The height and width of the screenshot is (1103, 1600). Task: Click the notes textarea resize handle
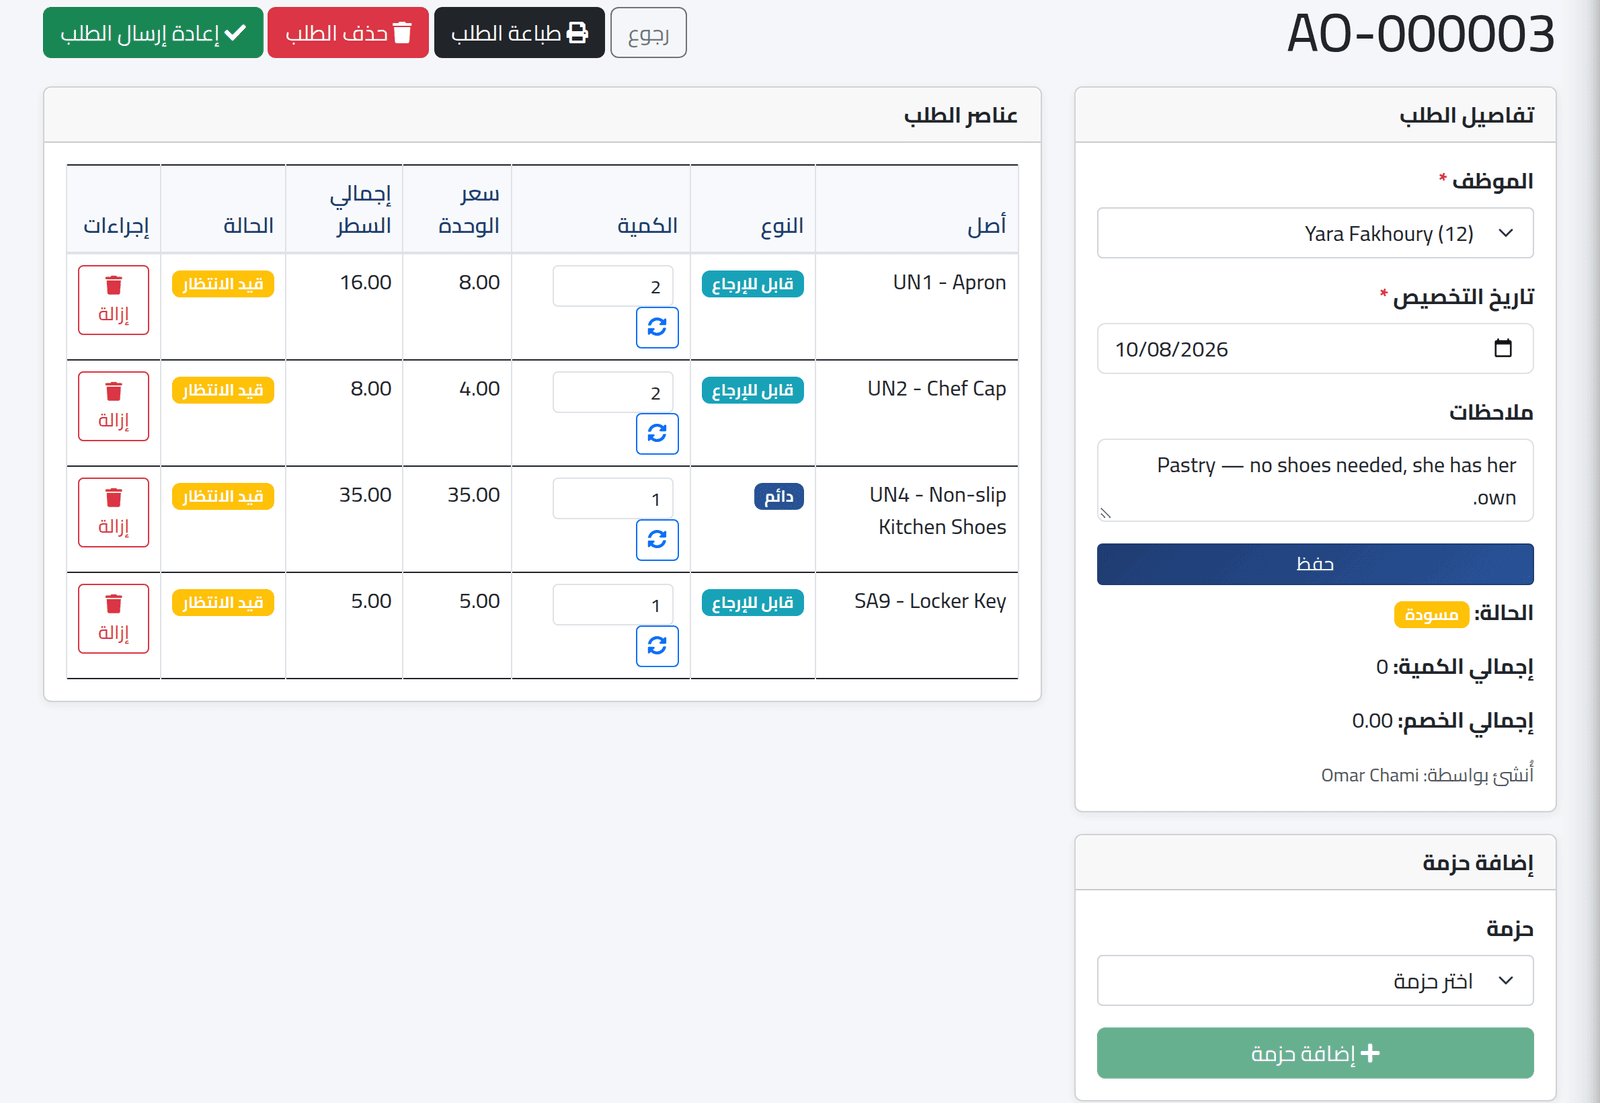click(x=1106, y=513)
